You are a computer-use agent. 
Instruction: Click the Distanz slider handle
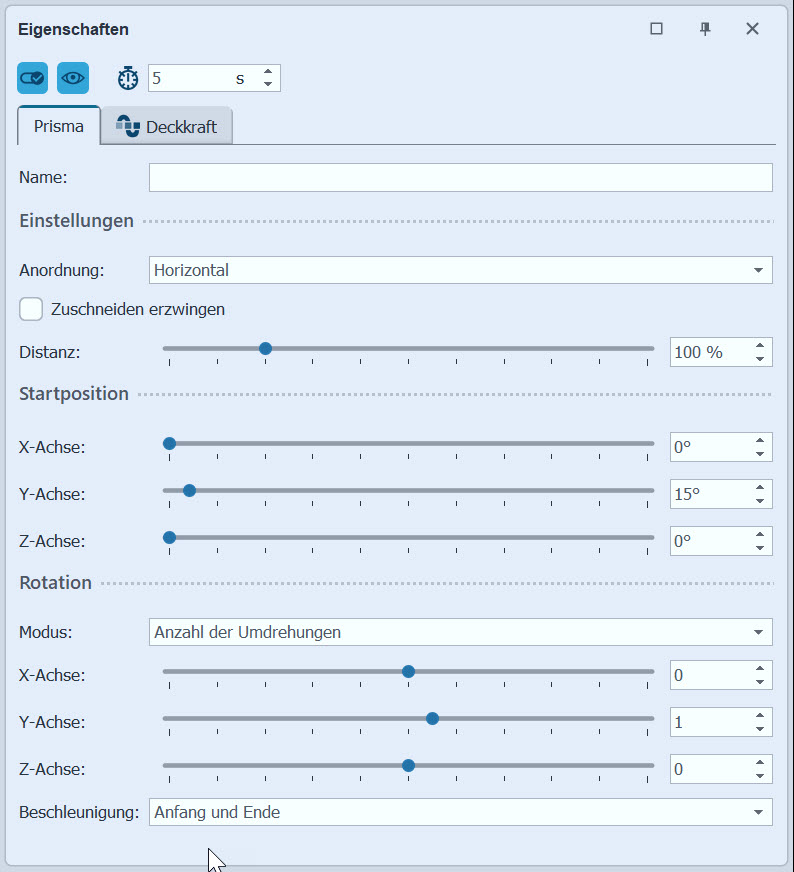[265, 349]
